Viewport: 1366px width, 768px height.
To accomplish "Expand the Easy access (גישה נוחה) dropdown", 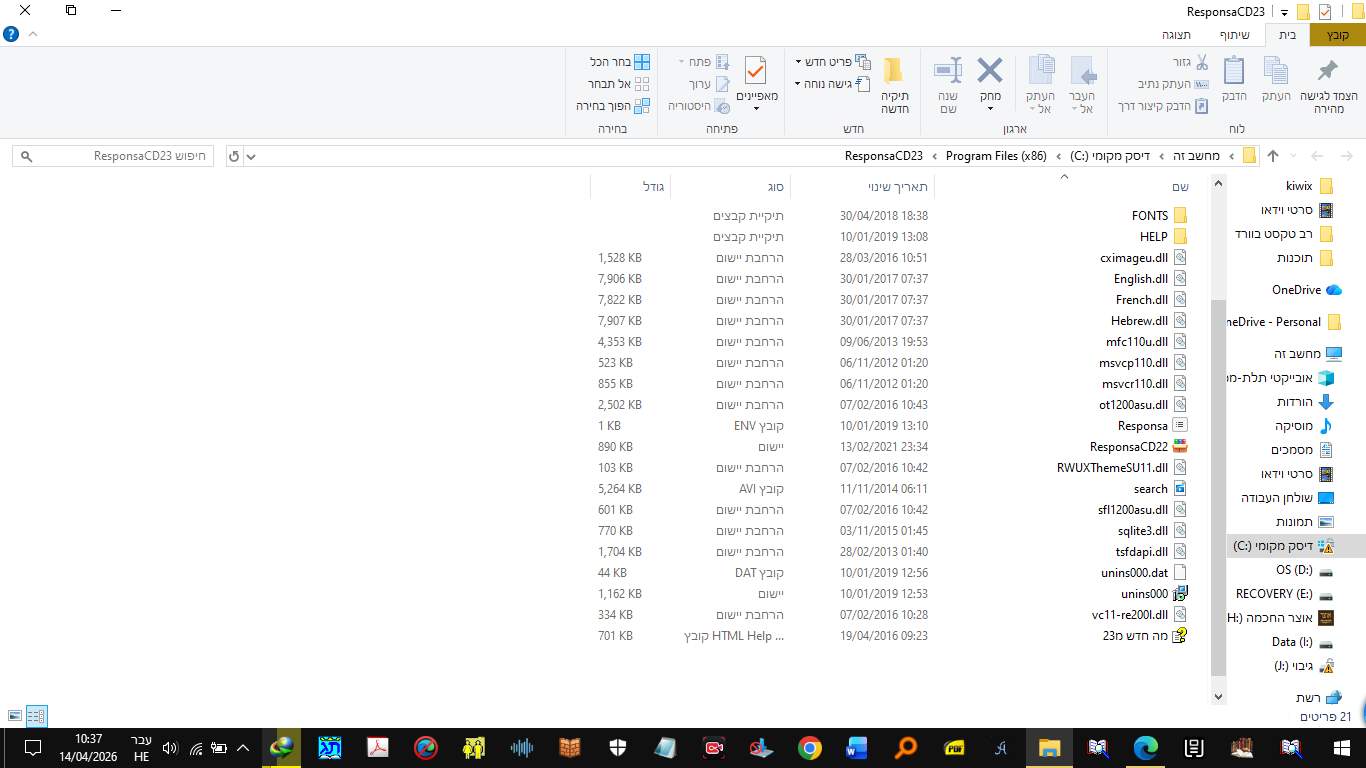I will (832, 84).
